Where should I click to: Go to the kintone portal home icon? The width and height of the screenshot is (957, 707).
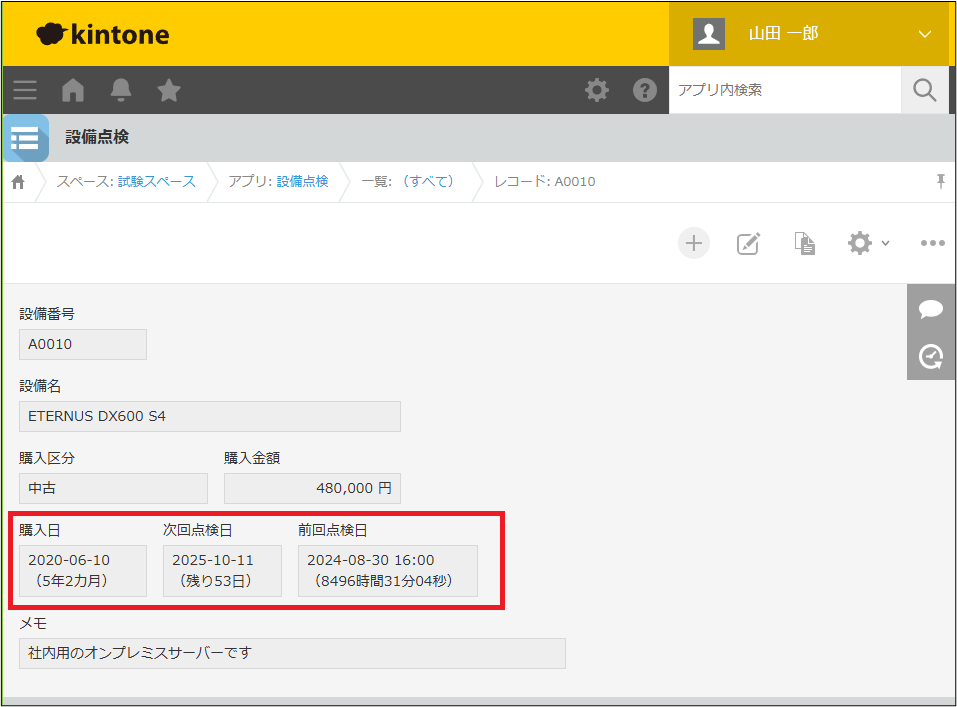tap(73, 90)
